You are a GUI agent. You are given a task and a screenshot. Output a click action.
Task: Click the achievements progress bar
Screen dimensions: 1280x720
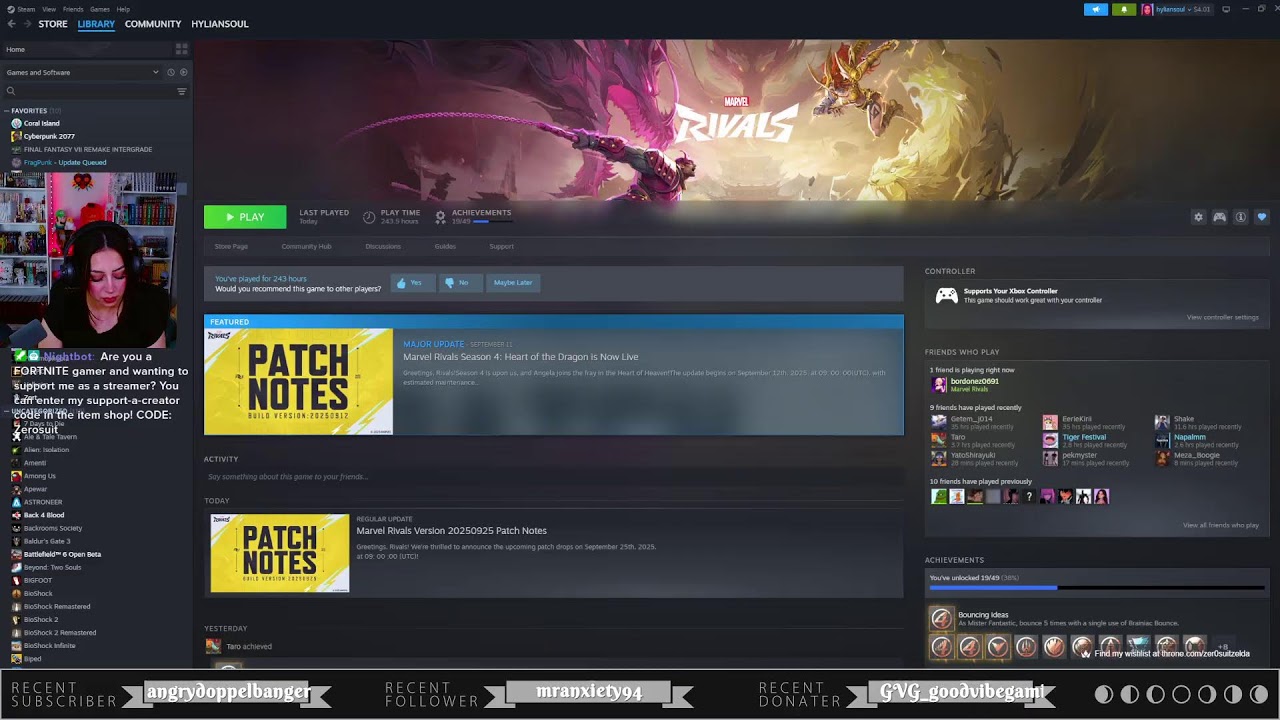(x=1097, y=588)
